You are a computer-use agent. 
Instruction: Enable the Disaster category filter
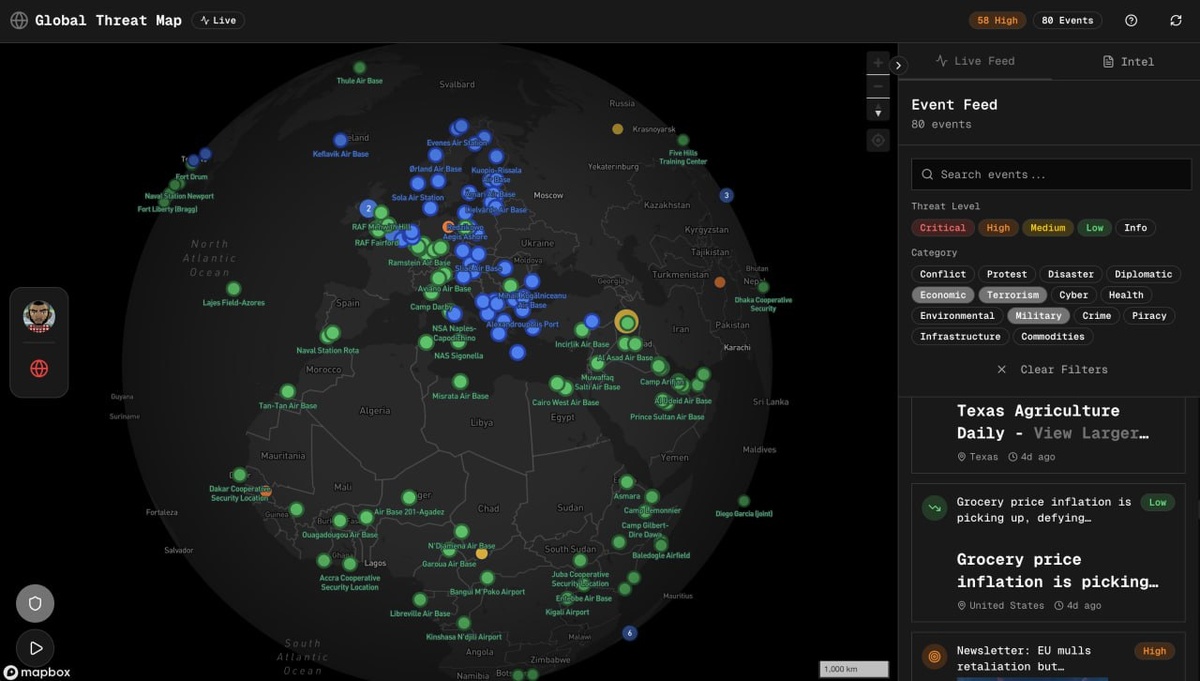tap(1070, 274)
